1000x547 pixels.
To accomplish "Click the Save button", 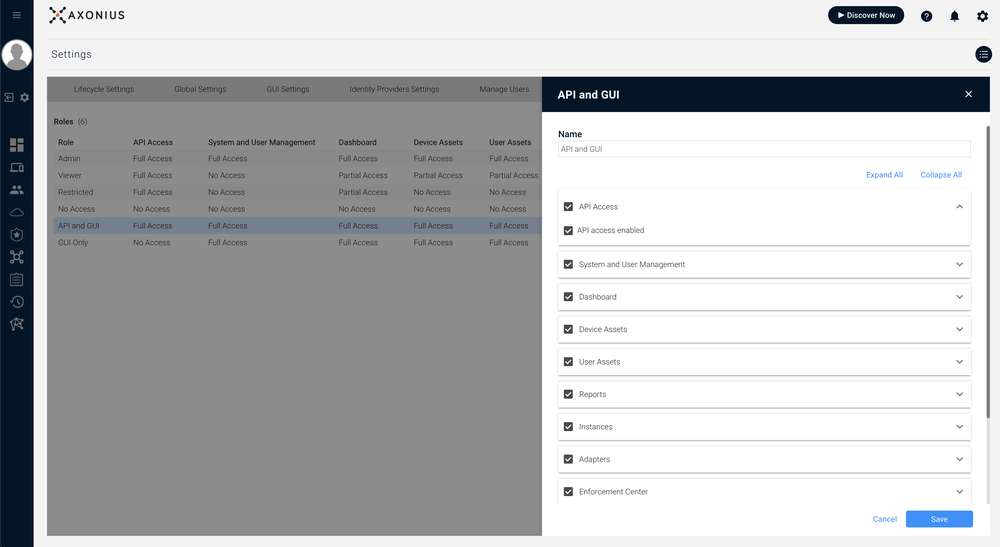I will coord(939,519).
